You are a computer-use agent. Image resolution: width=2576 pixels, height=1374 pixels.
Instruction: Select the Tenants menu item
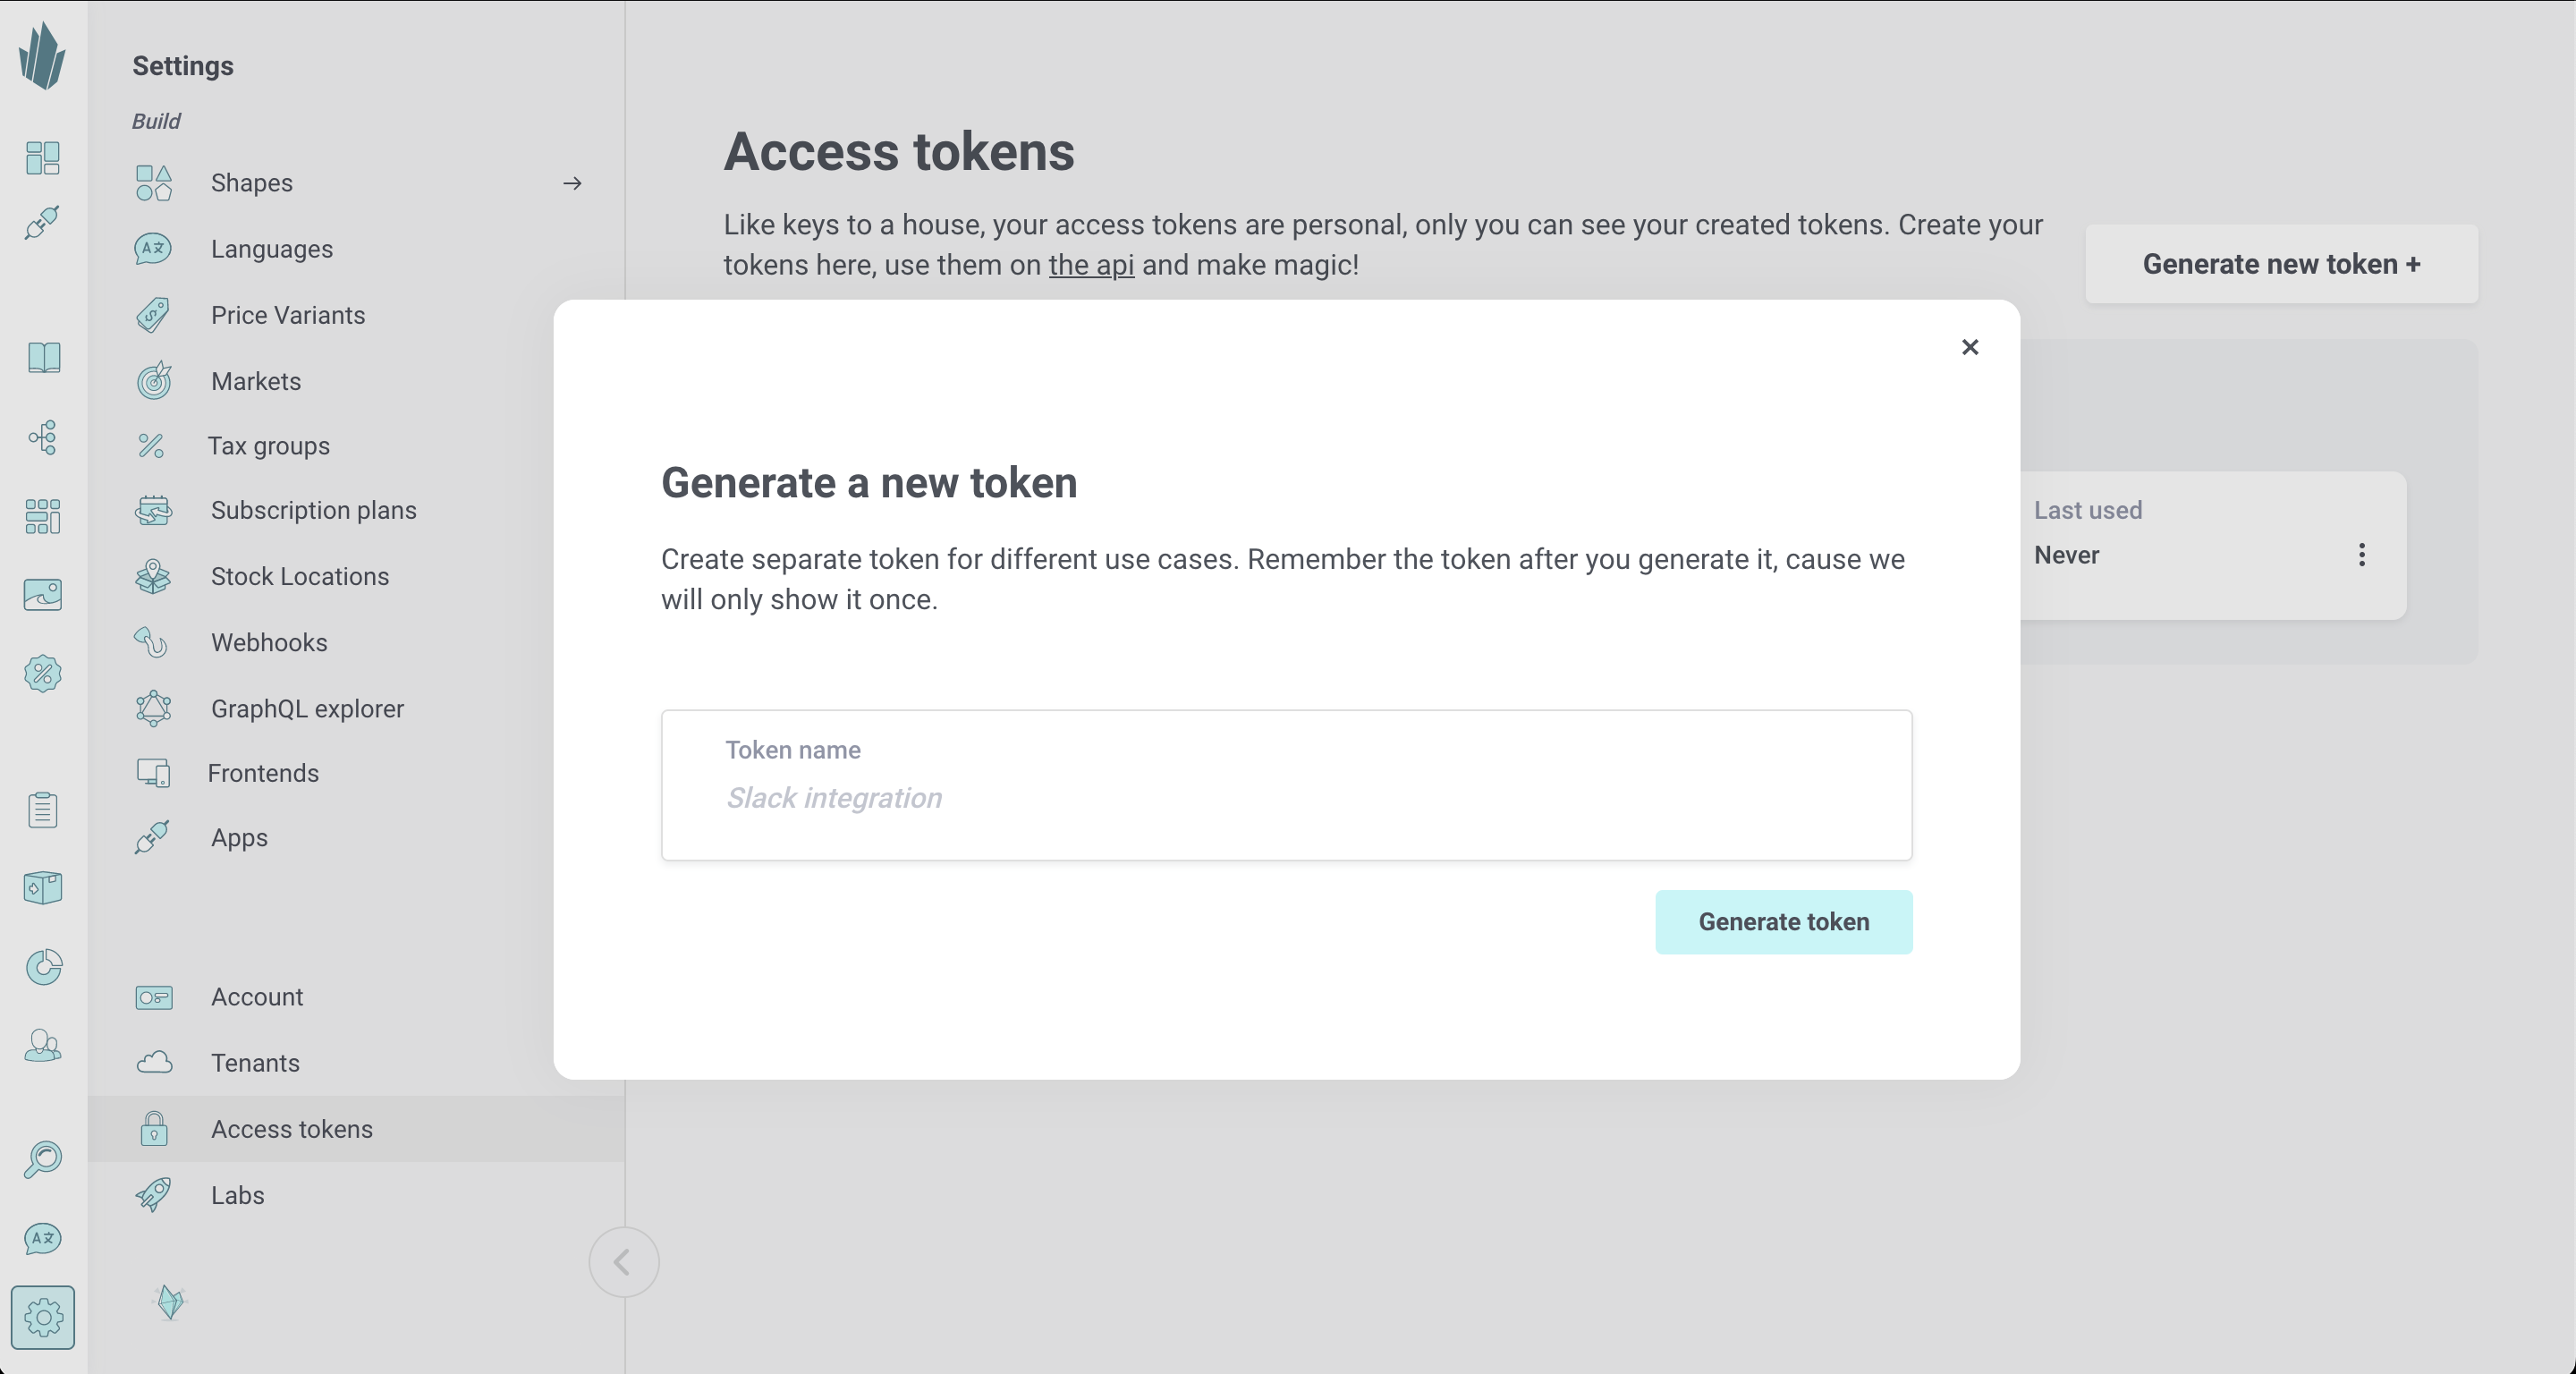point(254,1062)
